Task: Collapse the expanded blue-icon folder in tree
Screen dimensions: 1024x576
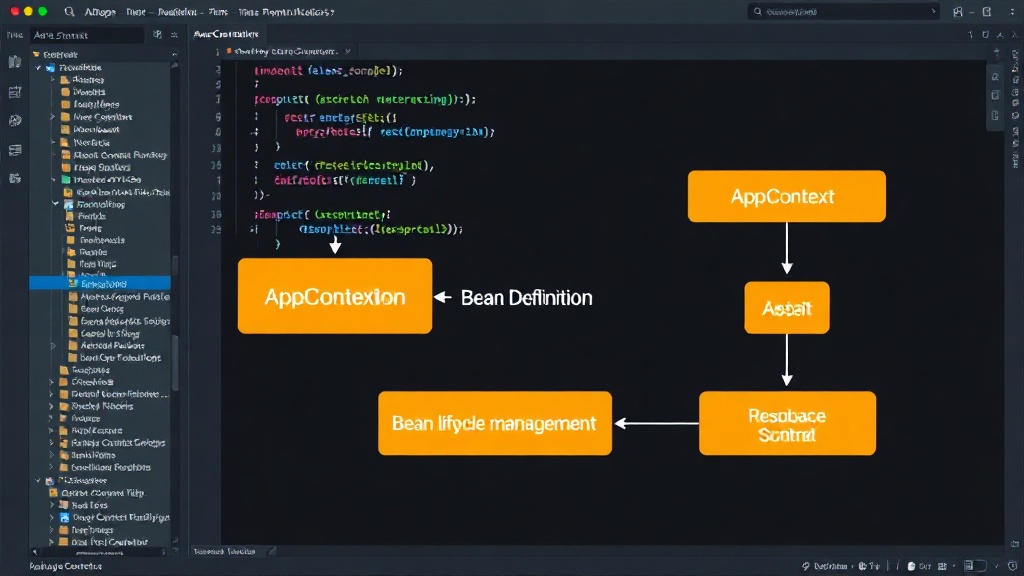Action: [56, 204]
